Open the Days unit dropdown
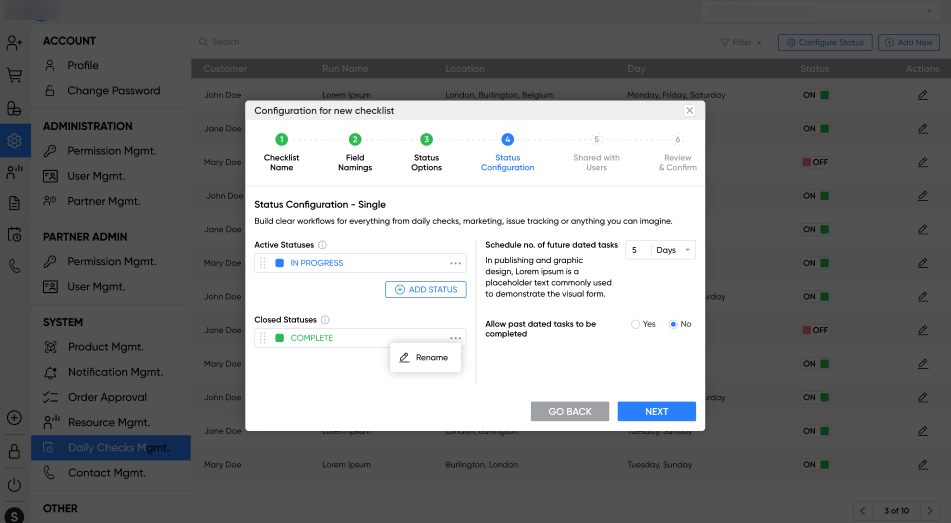The width and height of the screenshot is (951, 523). 673,250
